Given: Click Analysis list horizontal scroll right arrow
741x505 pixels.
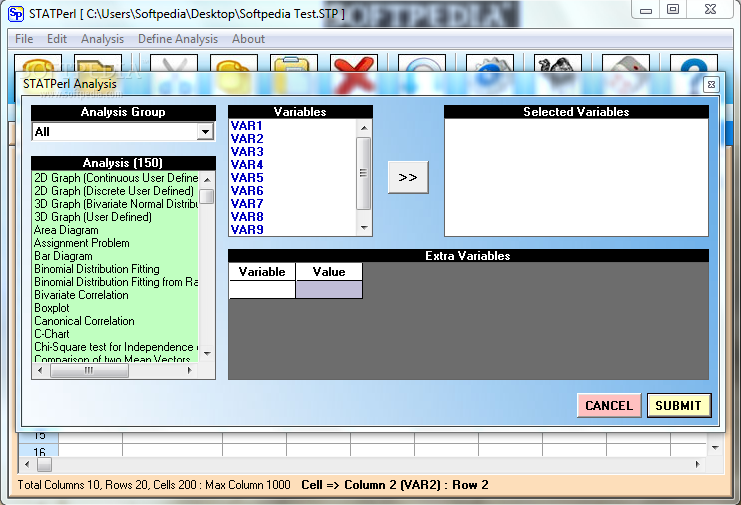Looking at the screenshot, I should pyautogui.click(x=190, y=371).
